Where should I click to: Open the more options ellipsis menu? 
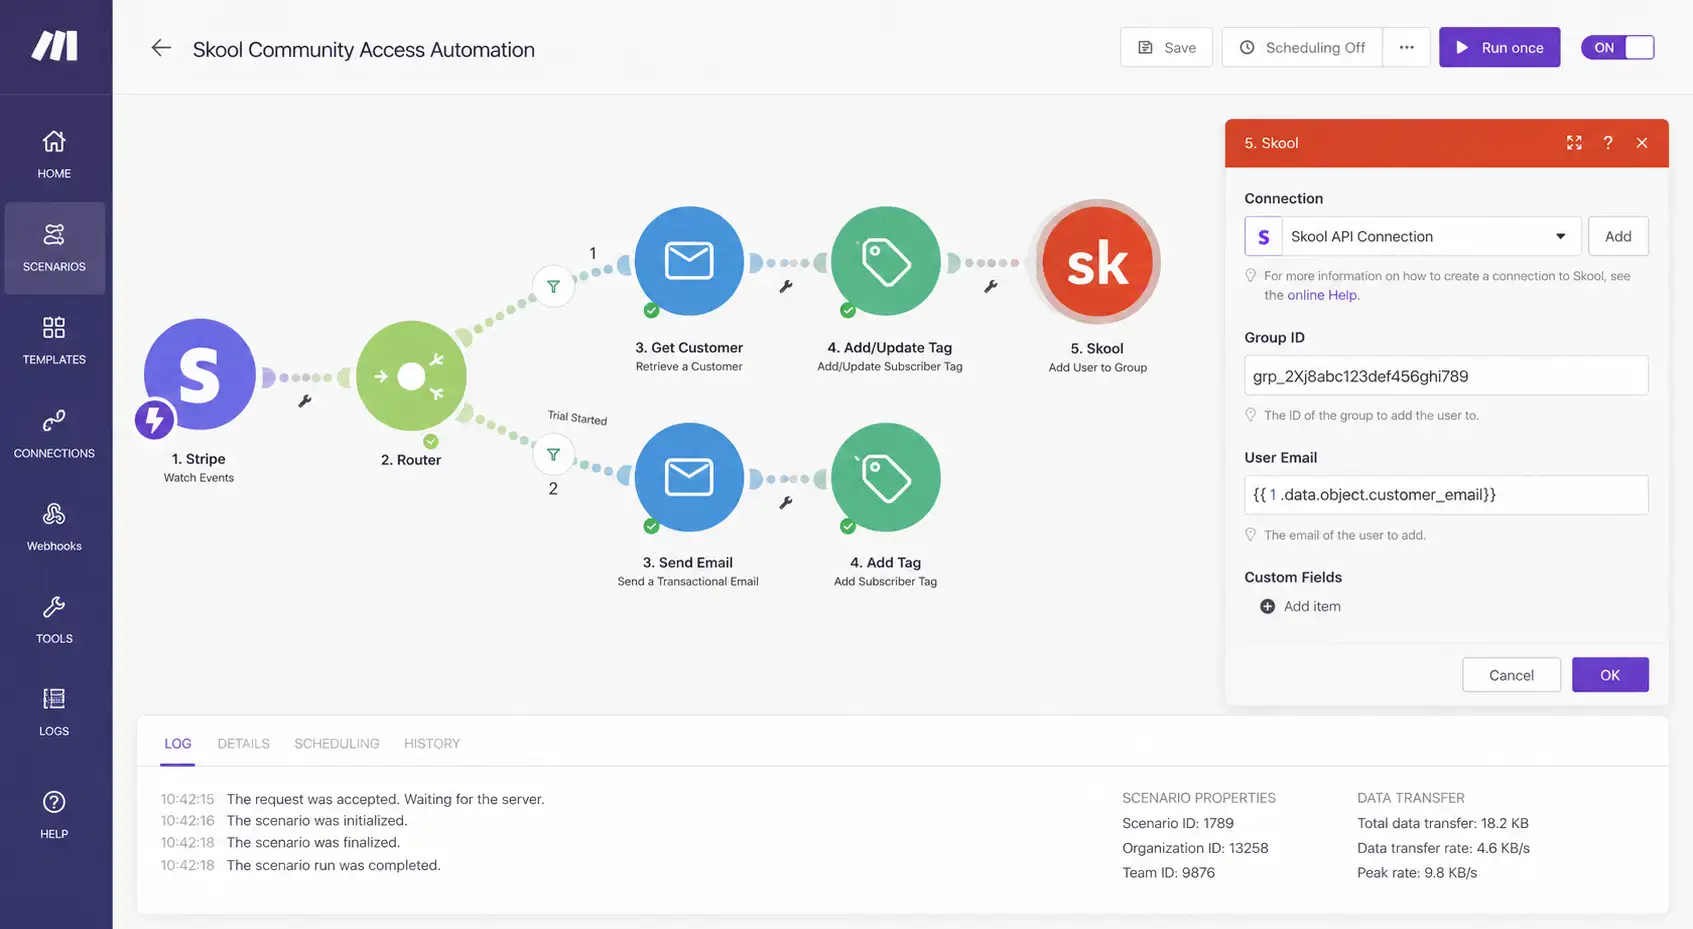(x=1406, y=47)
